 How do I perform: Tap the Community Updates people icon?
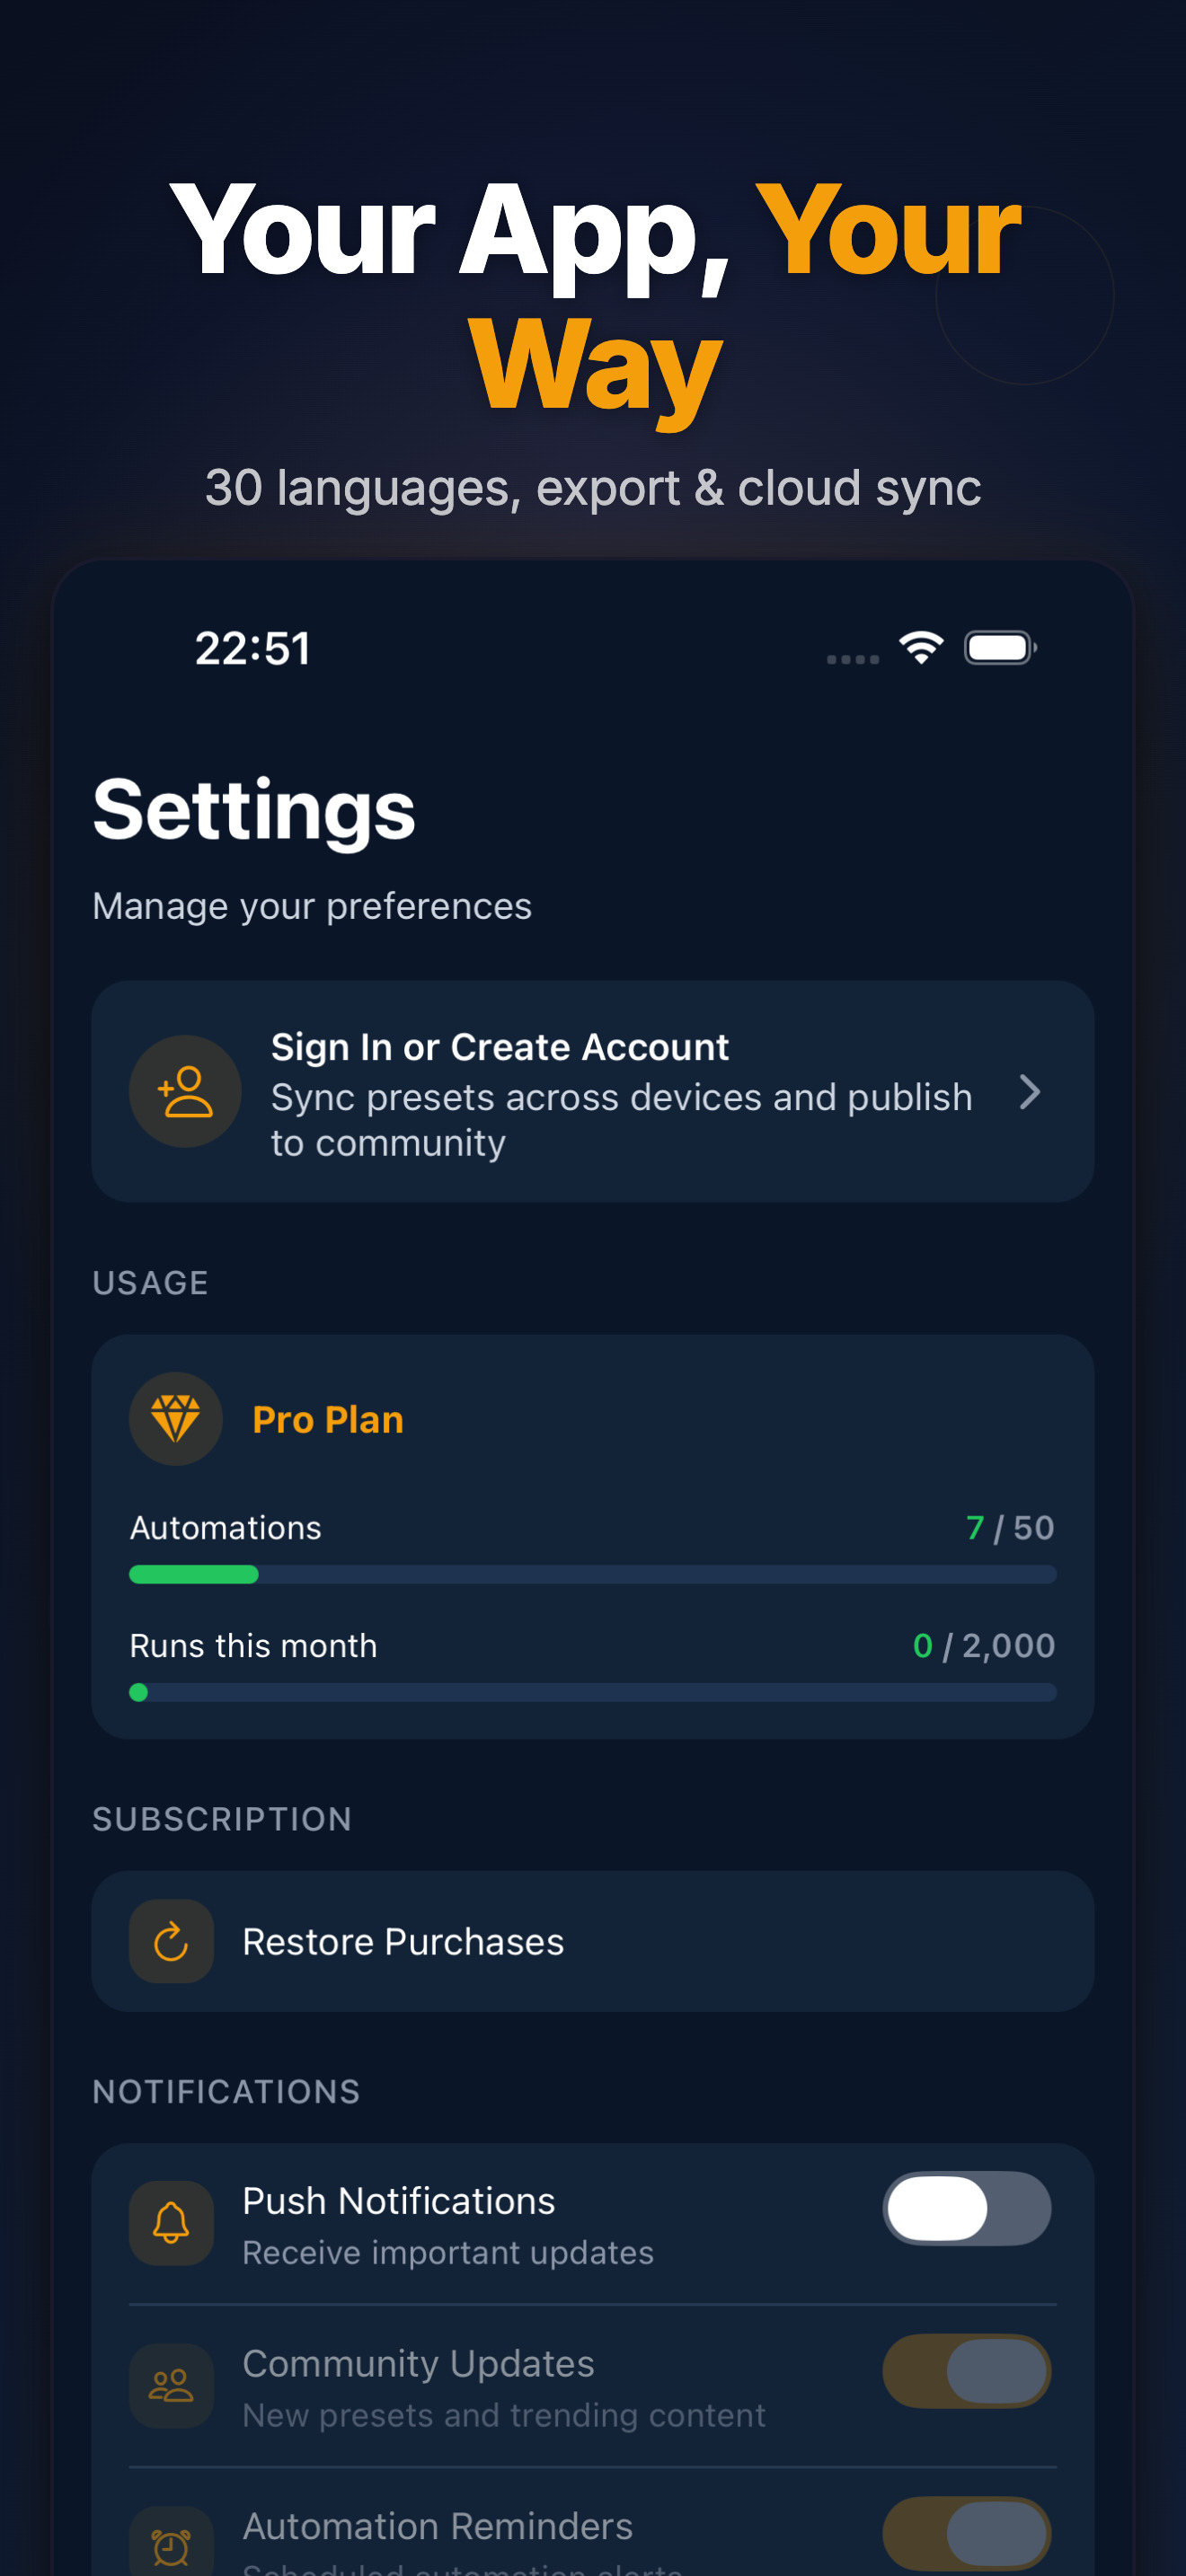[171, 2386]
